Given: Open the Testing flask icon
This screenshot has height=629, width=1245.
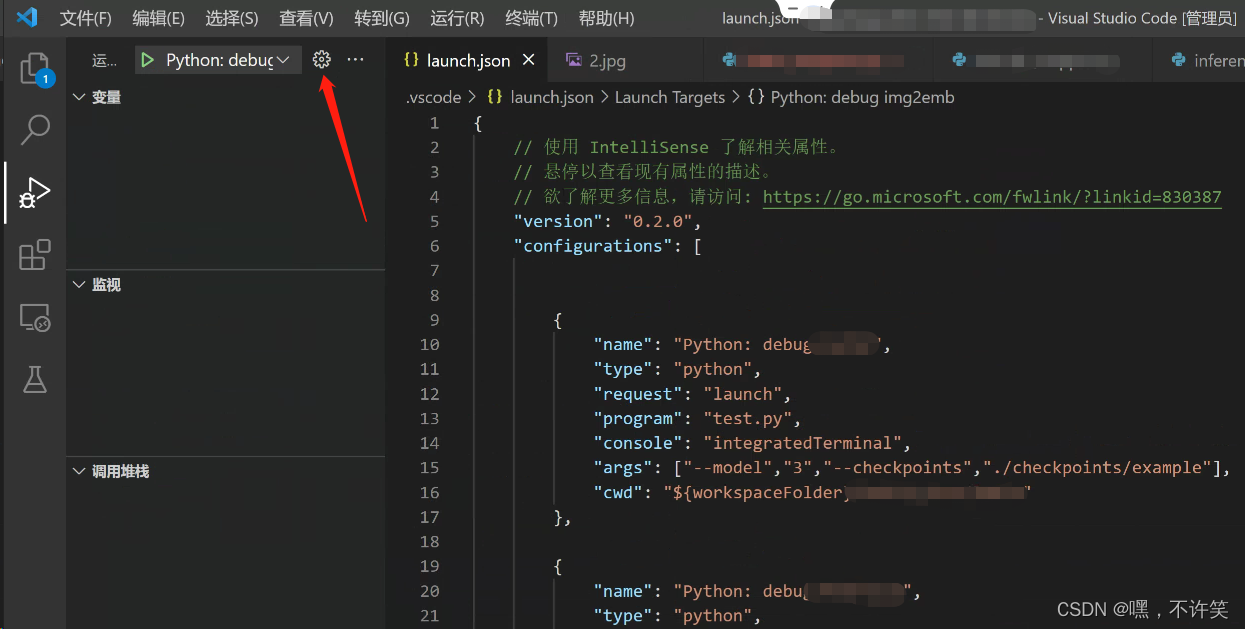Looking at the screenshot, I should tap(35, 379).
